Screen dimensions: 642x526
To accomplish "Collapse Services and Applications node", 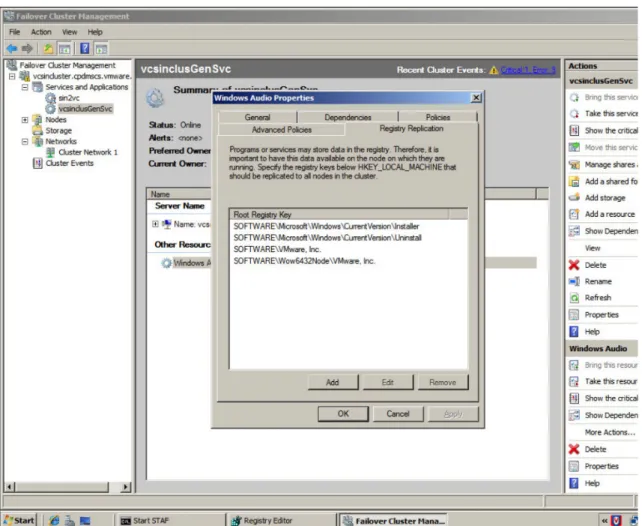I will pos(25,87).
